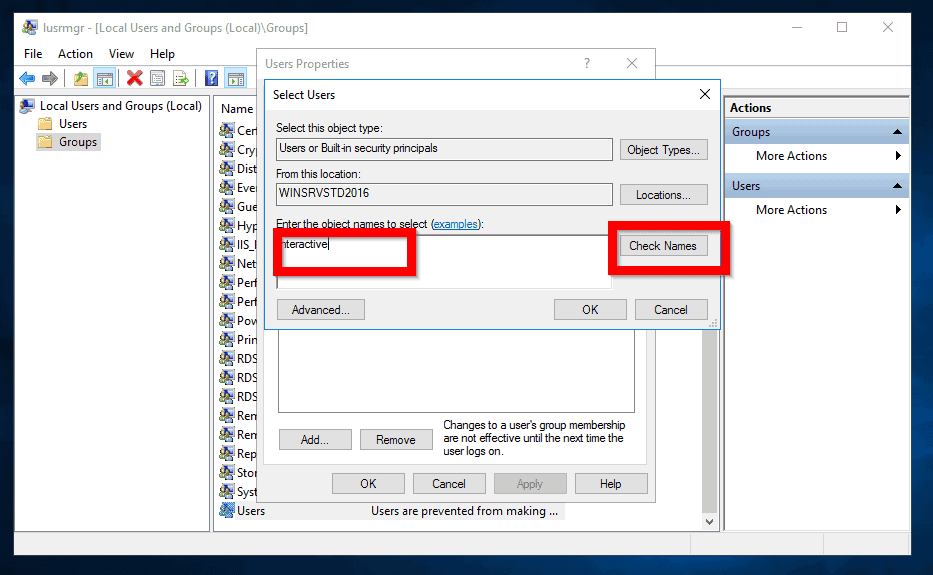Click the icon of the Users group row
The height and width of the screenshot is (575, 933).
pyautogui.click(x=227, y=510)
